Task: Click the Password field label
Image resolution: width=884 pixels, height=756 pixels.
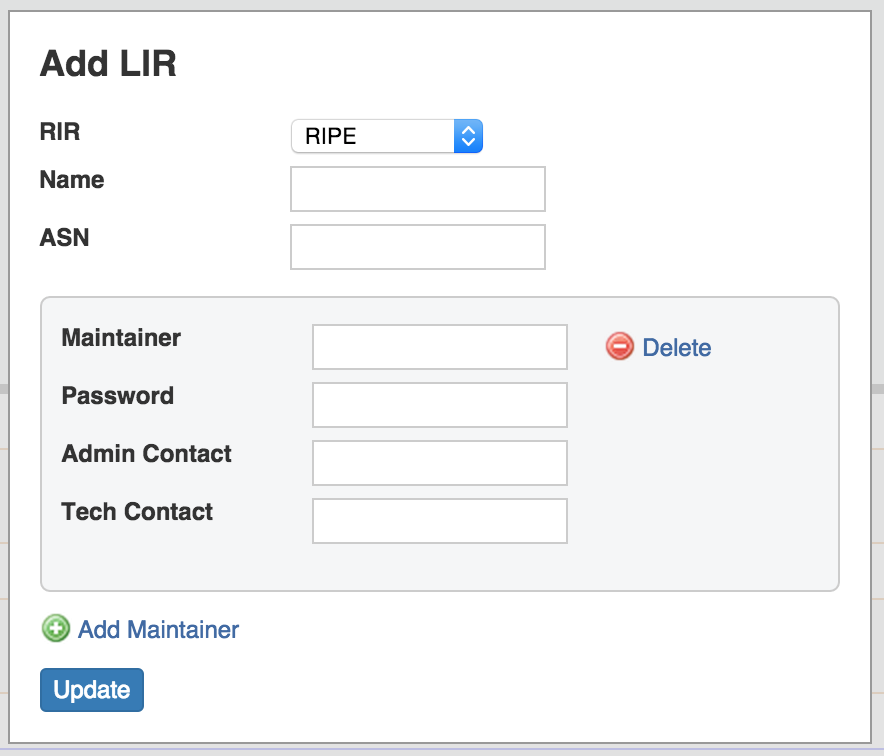Action: 117,396
